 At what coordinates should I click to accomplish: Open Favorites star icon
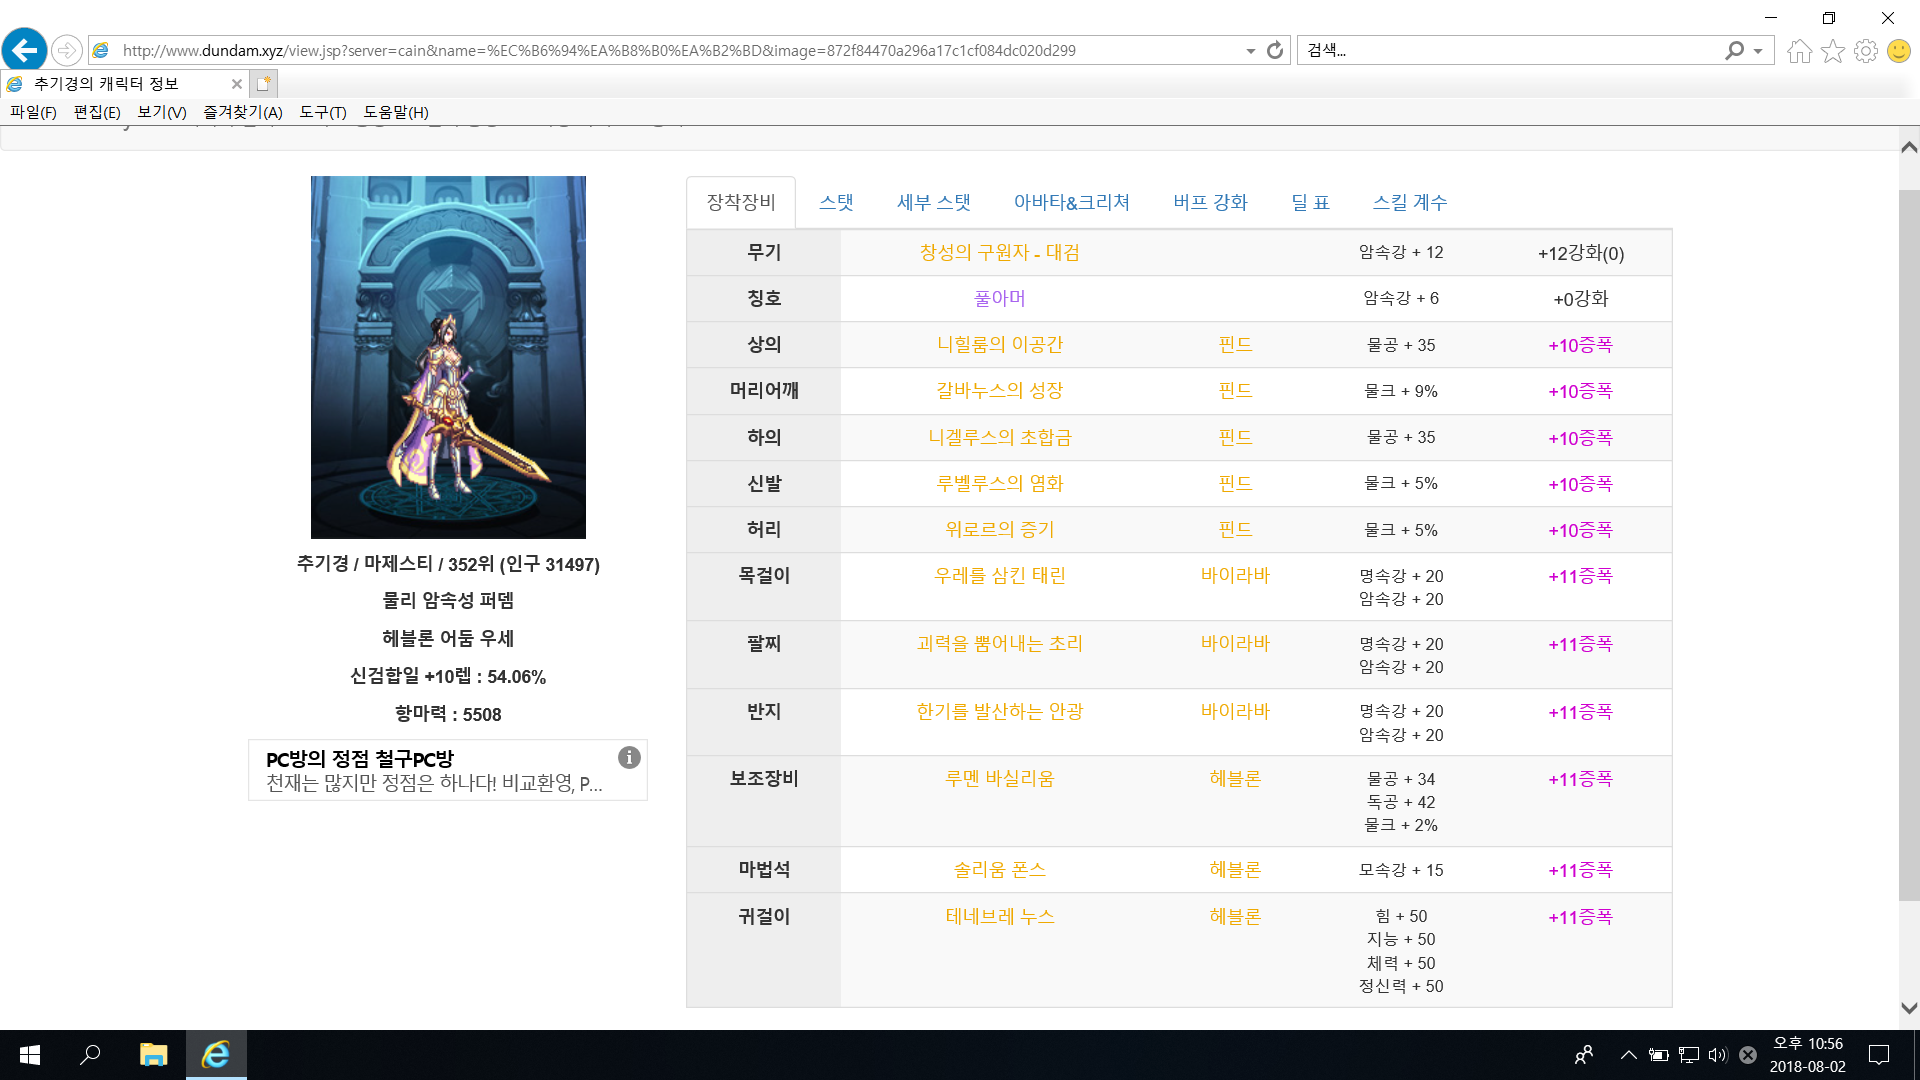click(1833, 51)
